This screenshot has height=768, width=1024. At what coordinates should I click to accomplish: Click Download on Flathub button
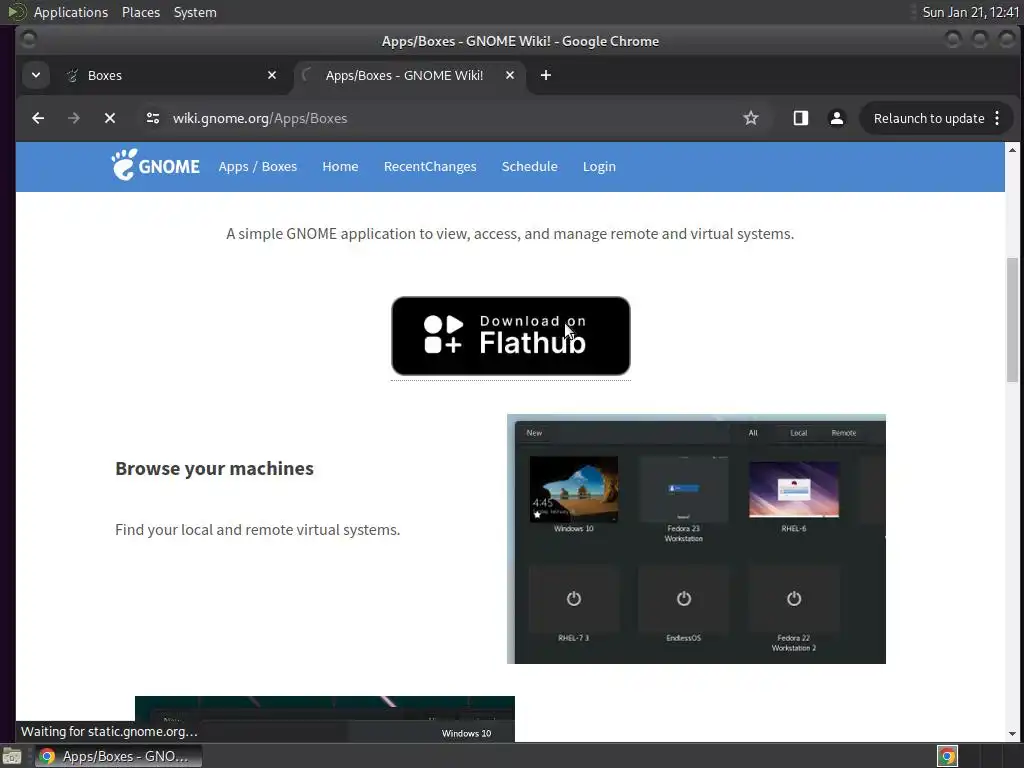[x=511, y=336]
